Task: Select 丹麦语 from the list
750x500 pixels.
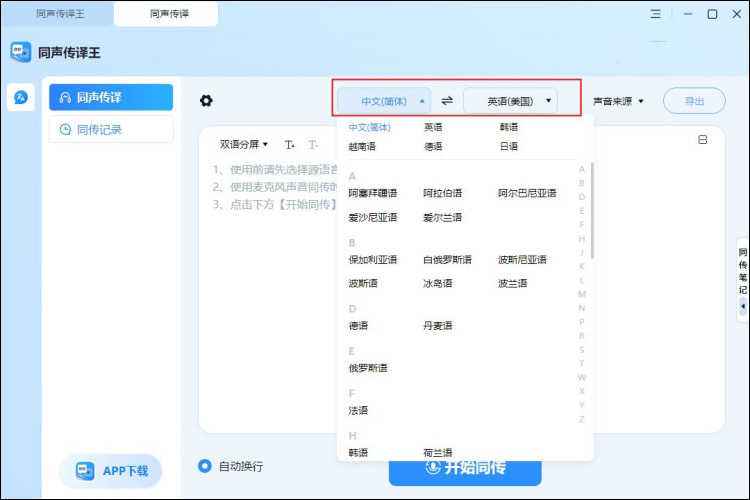Action: (438, 326)
